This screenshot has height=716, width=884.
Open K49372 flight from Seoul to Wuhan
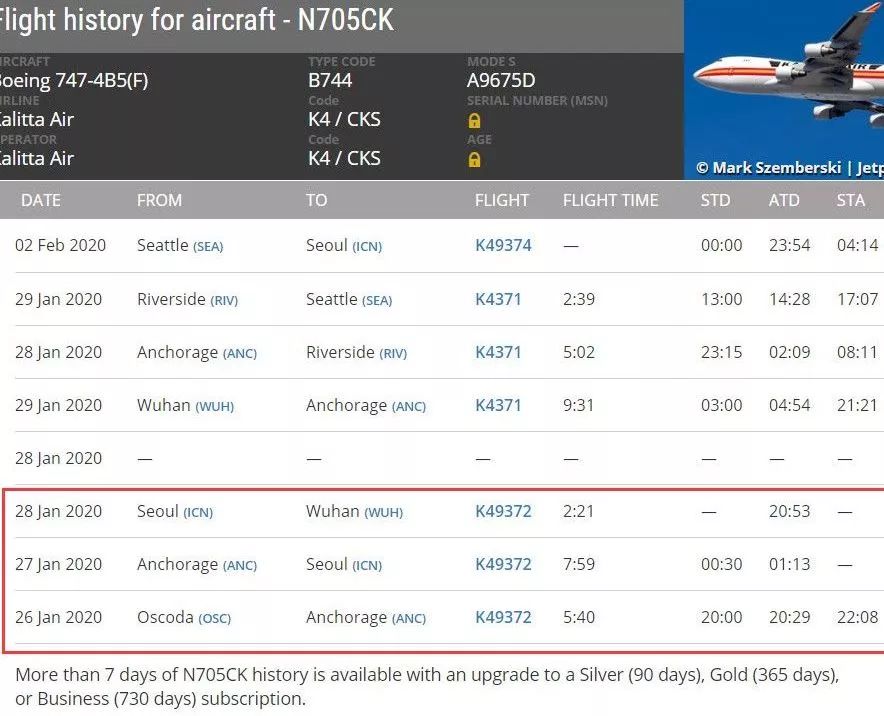[x=503, y=511]
